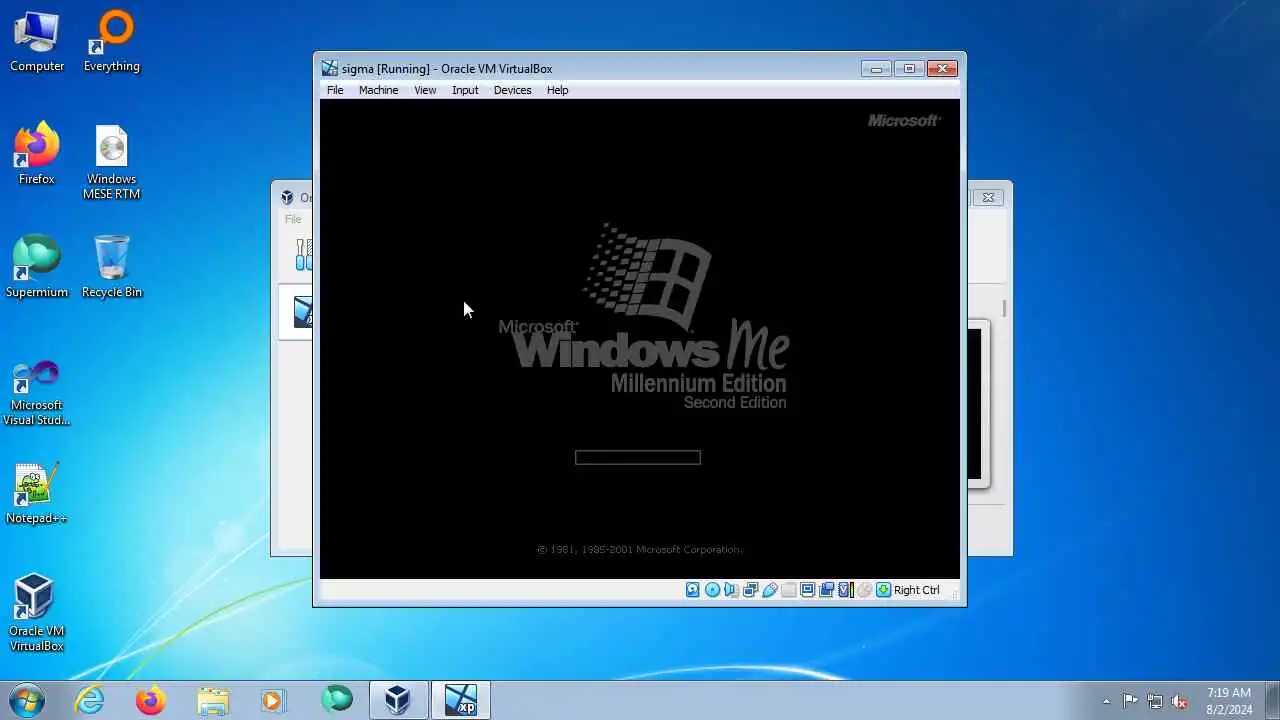The height and width of the screenshot is (720, 1280).
Task: Open Supermium from the taskbar
Action: 336,700
